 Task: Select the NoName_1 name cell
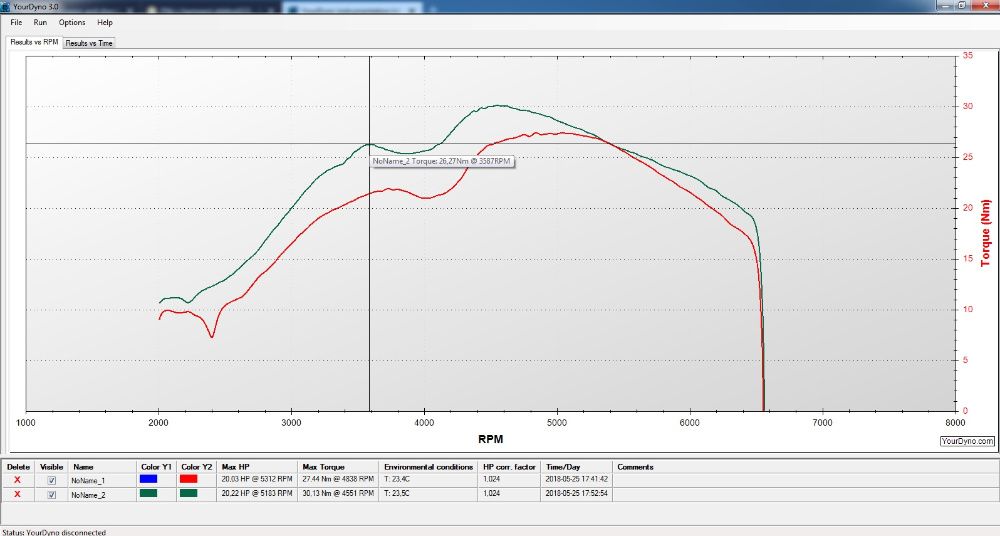point(102,480)
